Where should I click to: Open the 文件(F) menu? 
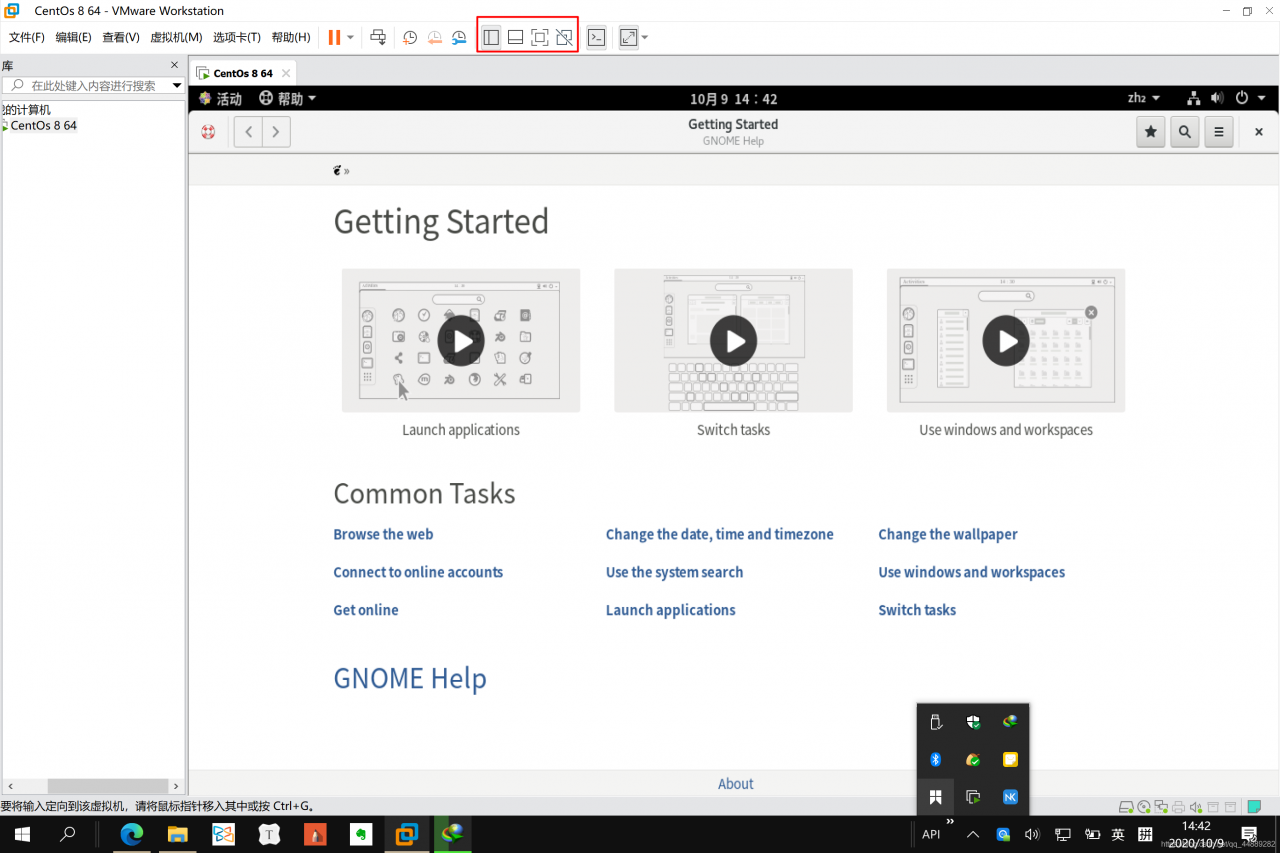(27, 37)
